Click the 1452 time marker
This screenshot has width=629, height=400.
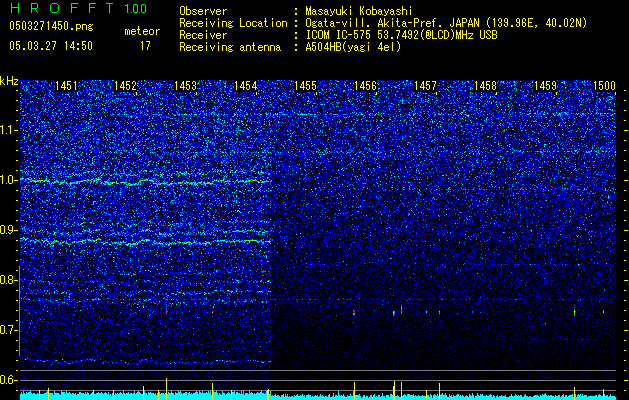click(126, 86)
